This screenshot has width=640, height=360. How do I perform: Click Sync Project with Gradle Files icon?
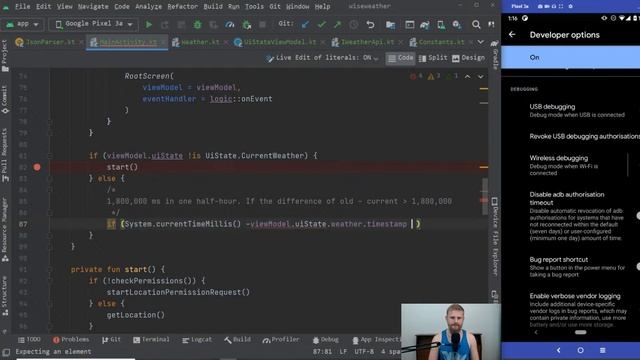(424, 24)
